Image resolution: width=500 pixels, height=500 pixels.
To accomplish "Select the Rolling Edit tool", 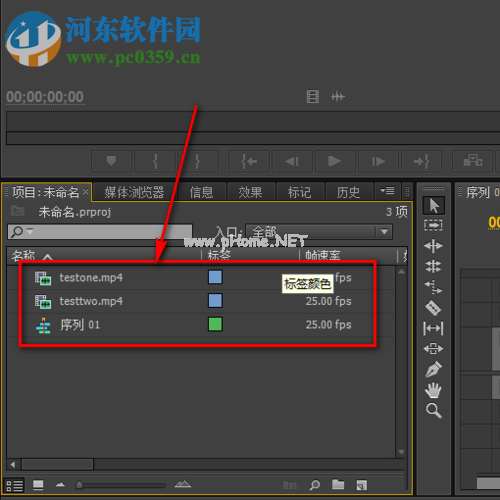I will (433, 266).
